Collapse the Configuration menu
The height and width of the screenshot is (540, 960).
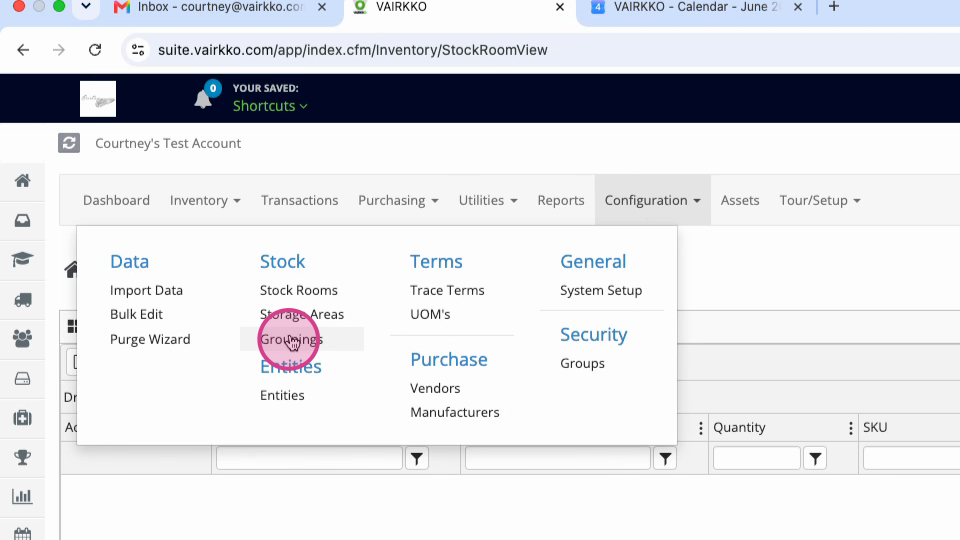coord(653,201)
